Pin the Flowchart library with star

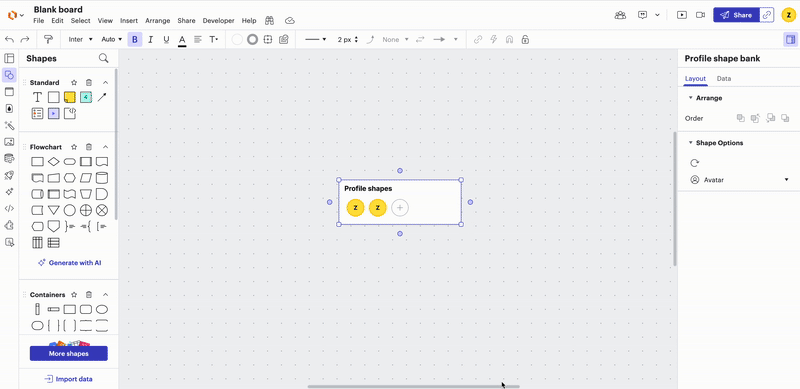(74, 147)
